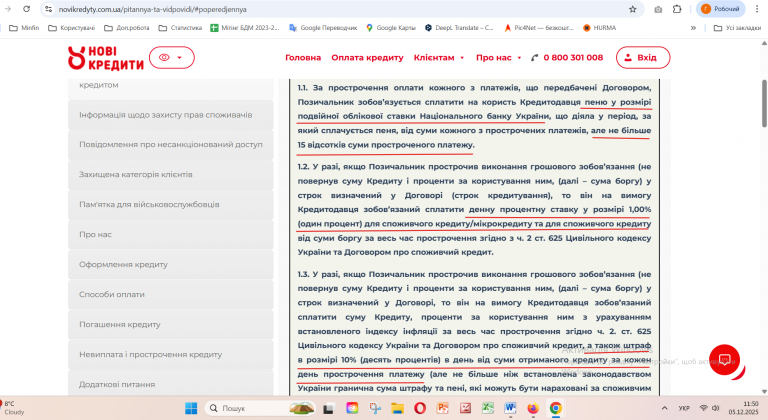Expand the Про нас header dropdown
The image size is (768, 420).
499,57
